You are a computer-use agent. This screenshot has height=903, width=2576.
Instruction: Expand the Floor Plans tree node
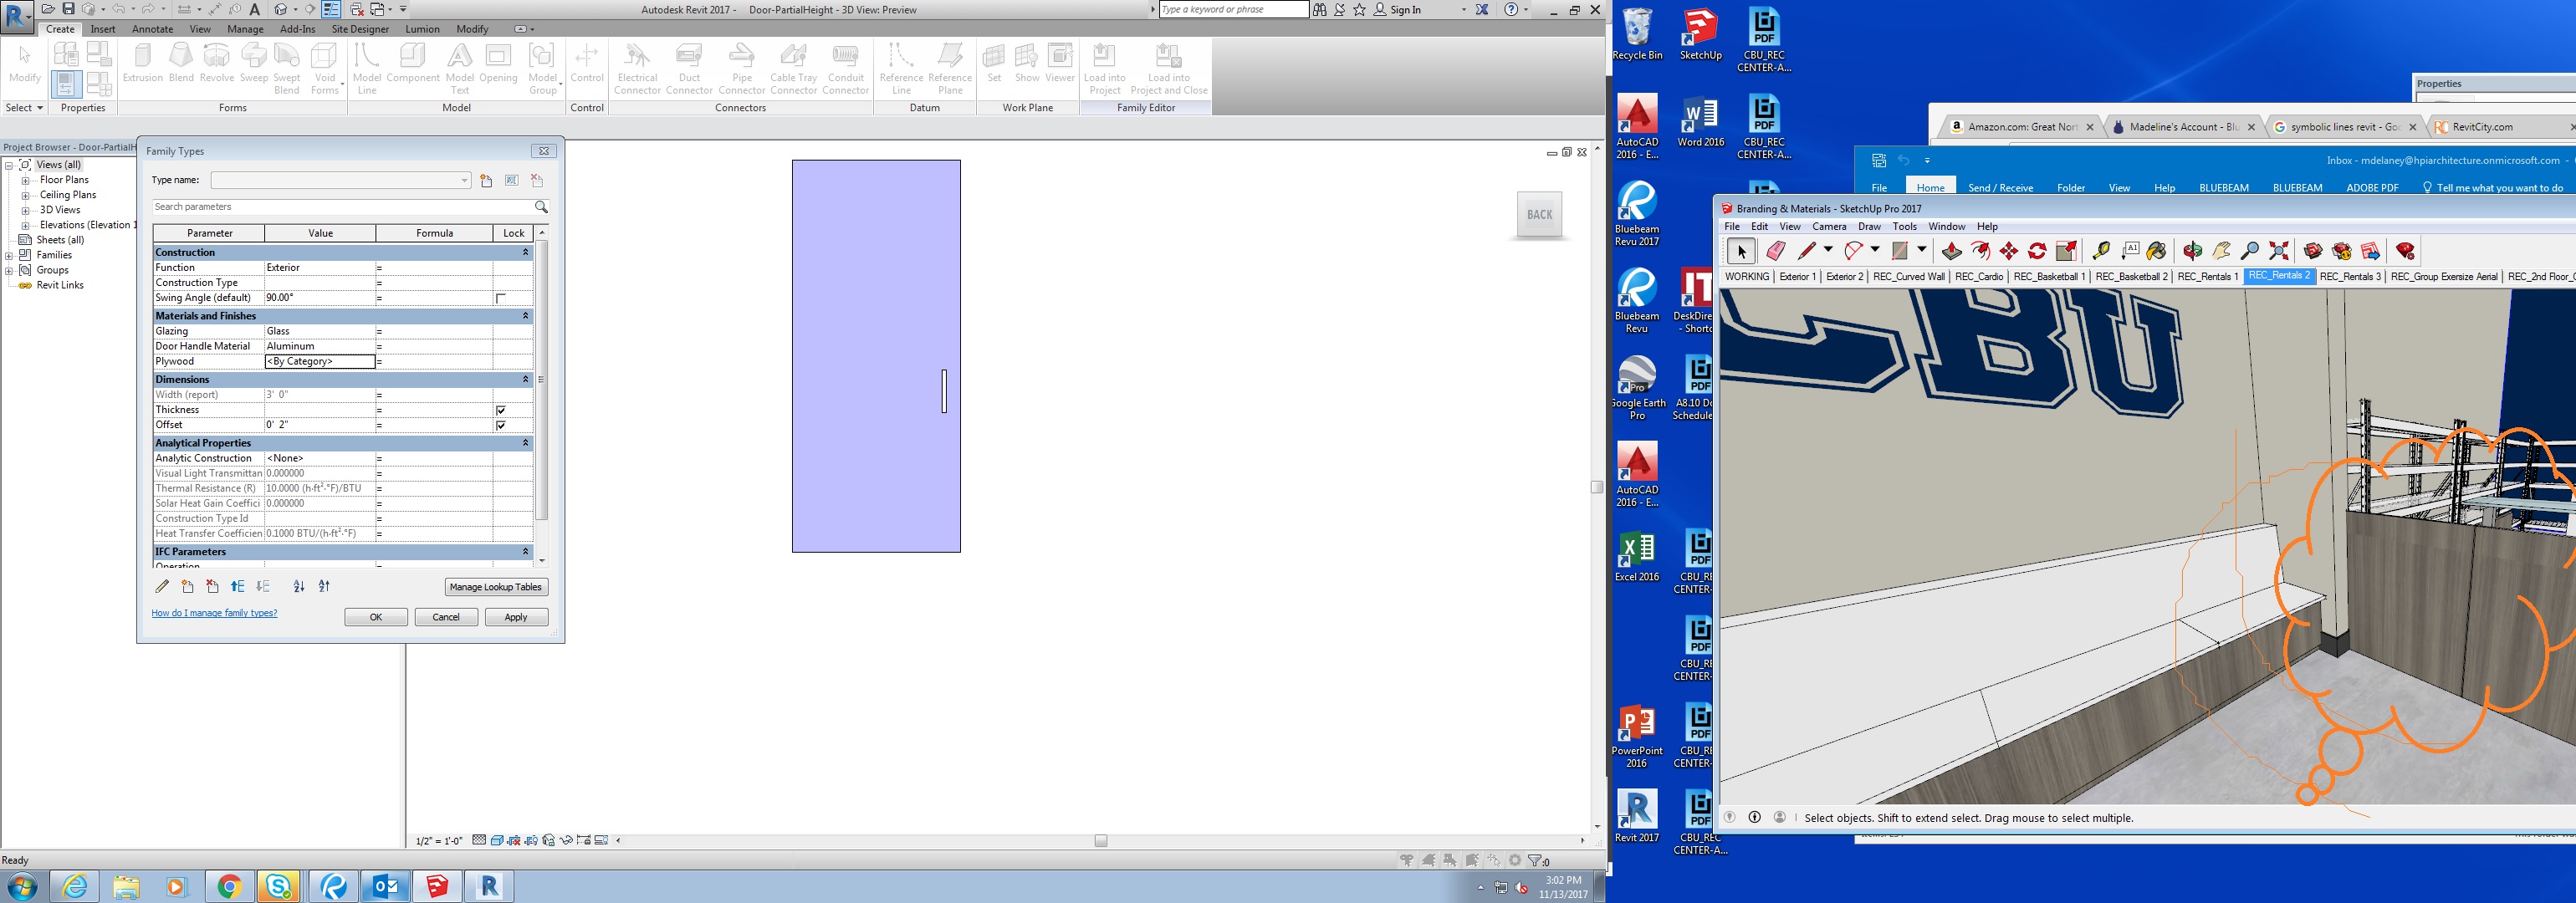pos(25,180)
